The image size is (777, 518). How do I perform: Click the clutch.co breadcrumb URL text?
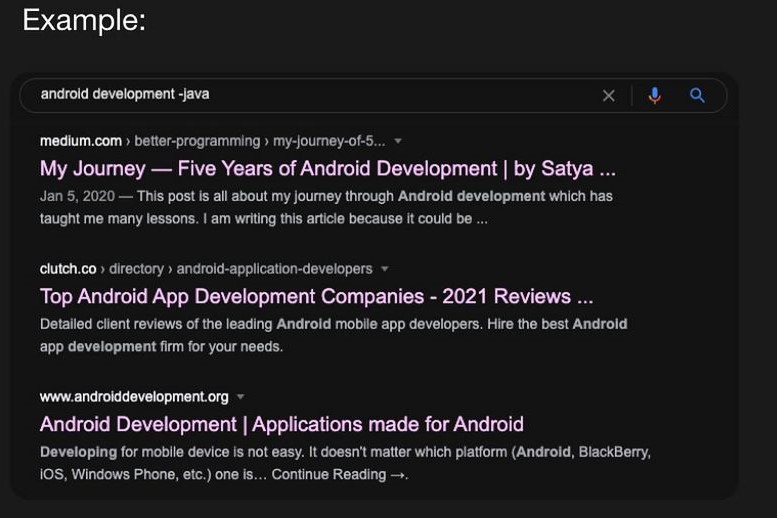206,269
